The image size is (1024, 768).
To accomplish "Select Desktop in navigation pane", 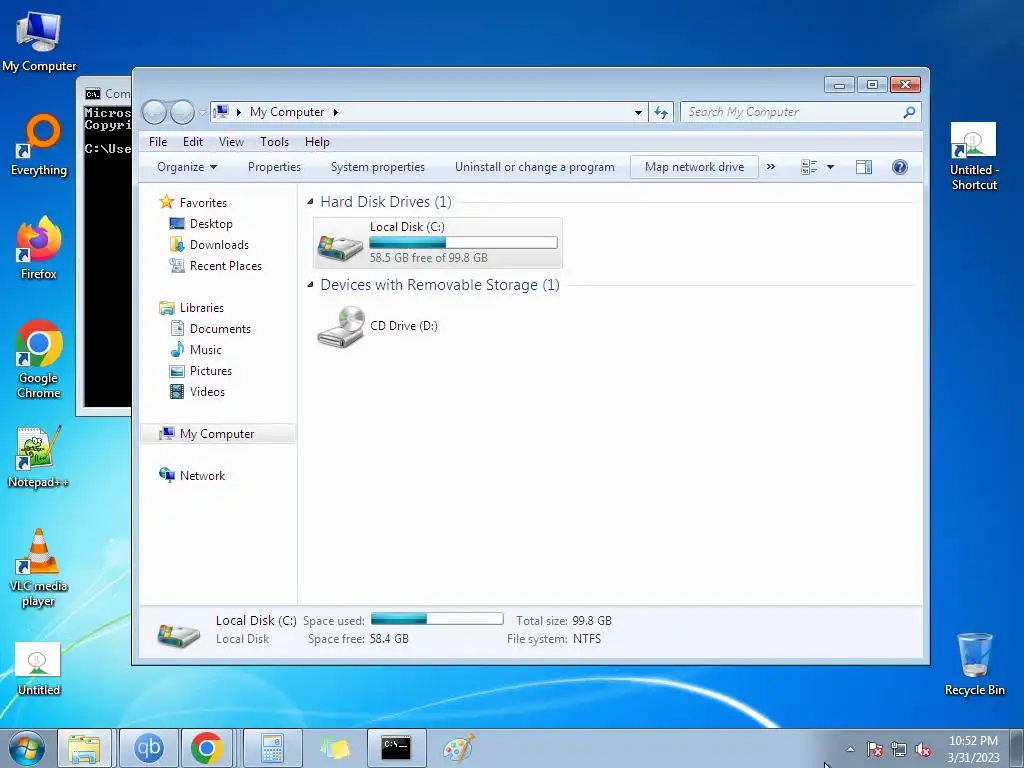I will click(211, 224).
